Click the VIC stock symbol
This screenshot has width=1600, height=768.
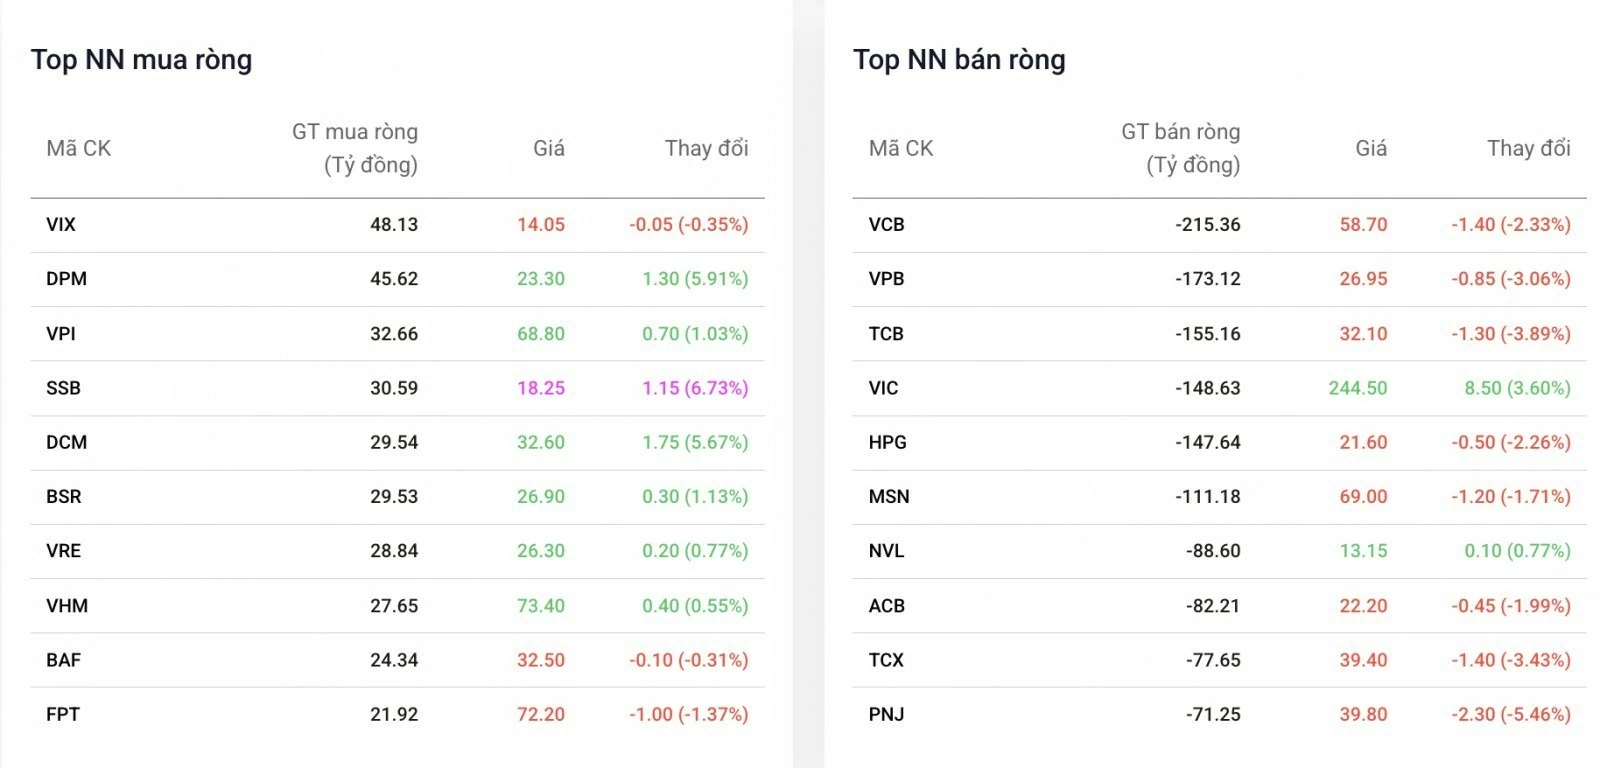click(883, 388)
